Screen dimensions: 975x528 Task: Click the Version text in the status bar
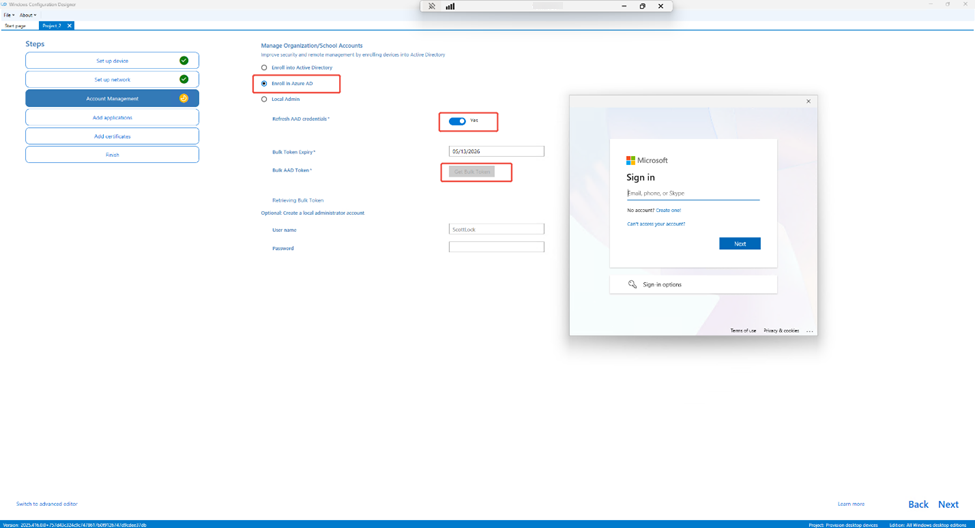[x=75, y=525]
